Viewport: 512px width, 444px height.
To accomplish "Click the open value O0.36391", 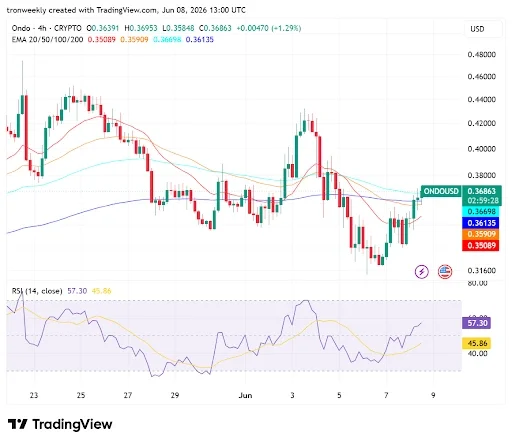I will click(x=103, y=28).
